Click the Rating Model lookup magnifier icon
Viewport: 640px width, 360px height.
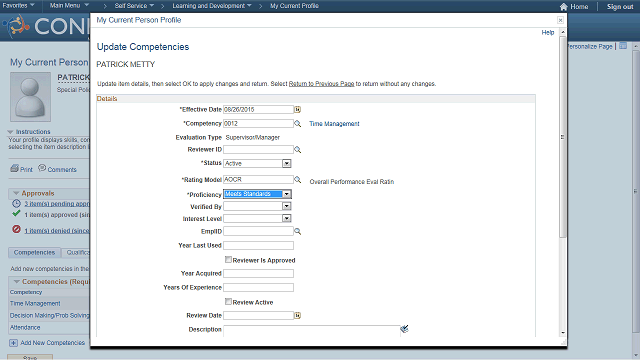tap(298, 180)
